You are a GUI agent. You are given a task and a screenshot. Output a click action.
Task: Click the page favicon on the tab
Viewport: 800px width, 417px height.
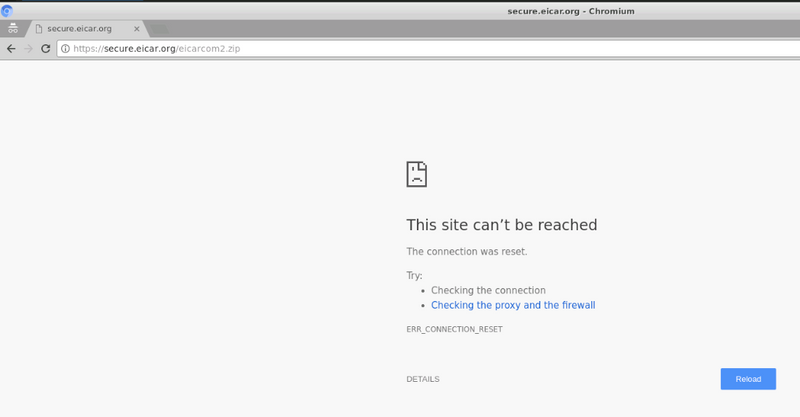pyautogui.click(x=39, y=29)
